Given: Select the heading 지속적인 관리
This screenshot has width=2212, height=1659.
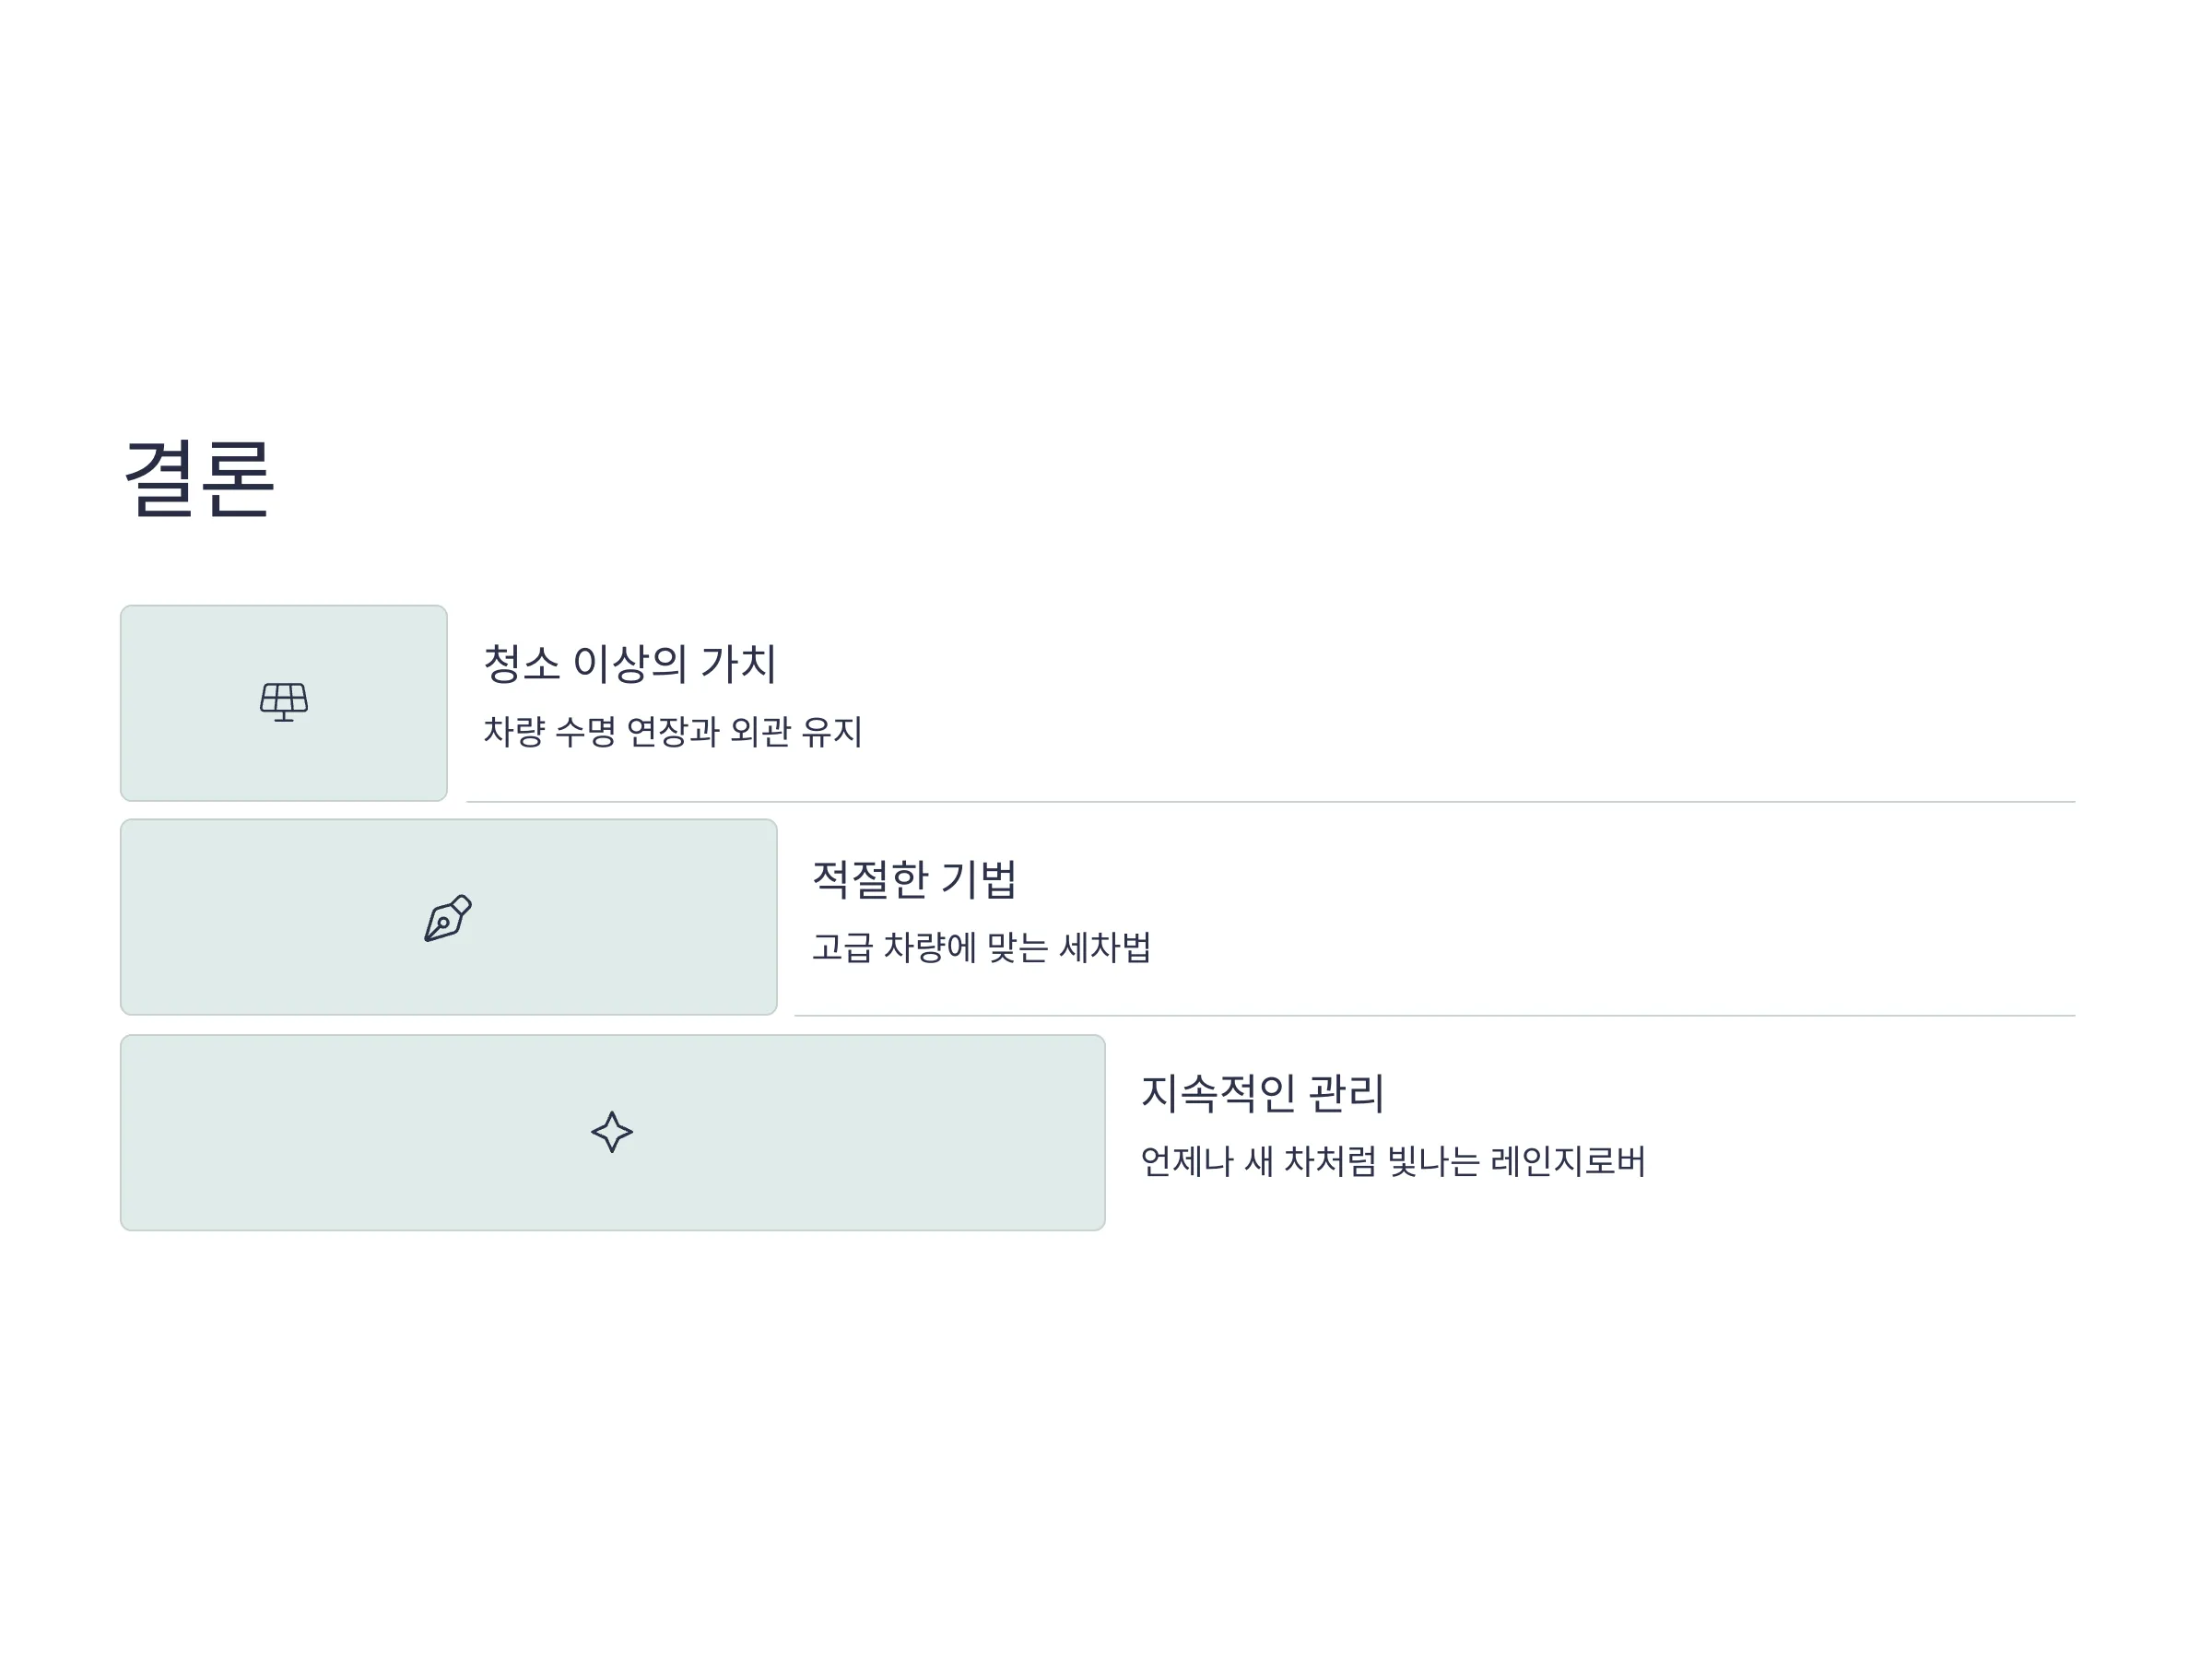Looking at the screenshot, I should 1262,1093.
